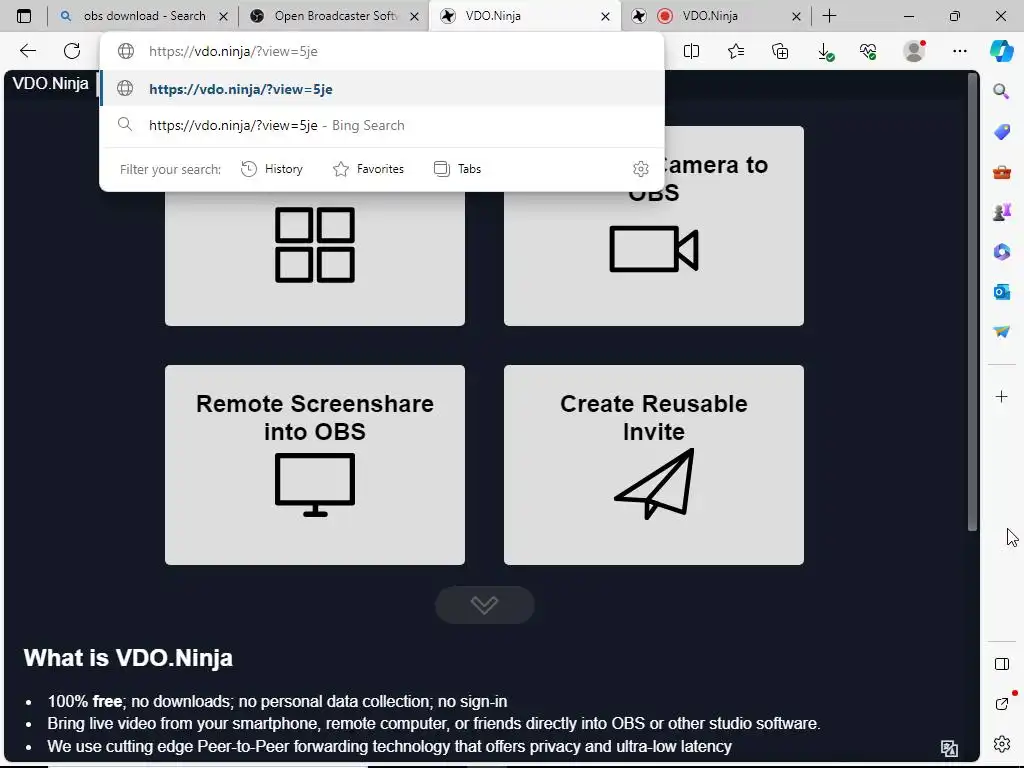Open the split screen icon in toolbar

coord(692,51)
